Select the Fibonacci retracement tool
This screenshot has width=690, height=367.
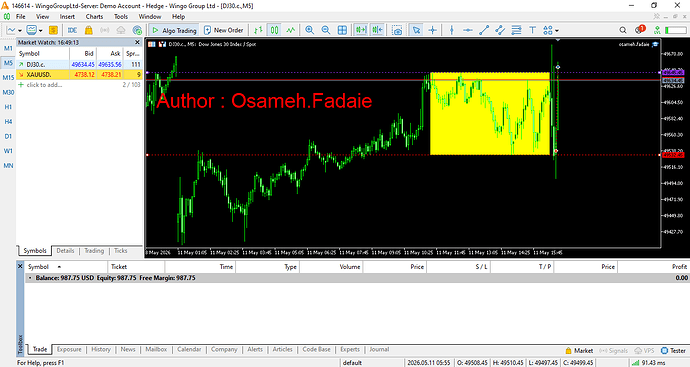click(516, 30)
